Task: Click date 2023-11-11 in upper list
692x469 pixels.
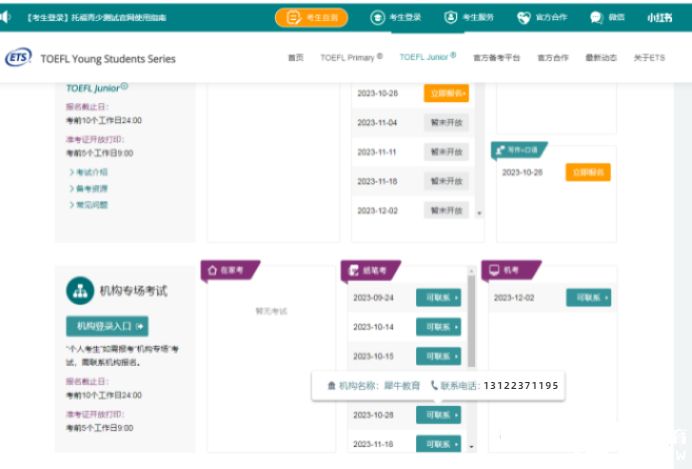Action: tap(376, 152)
